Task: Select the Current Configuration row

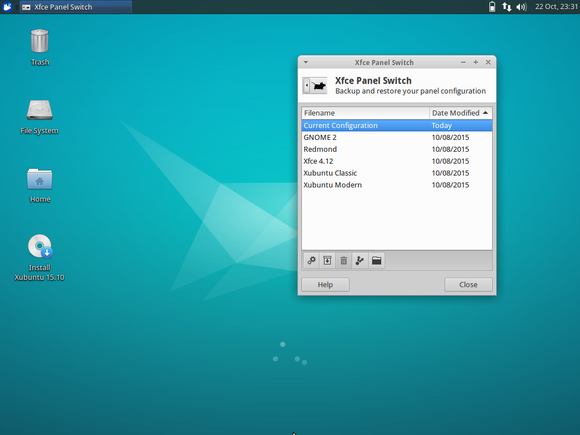Action: pos(397,125)
